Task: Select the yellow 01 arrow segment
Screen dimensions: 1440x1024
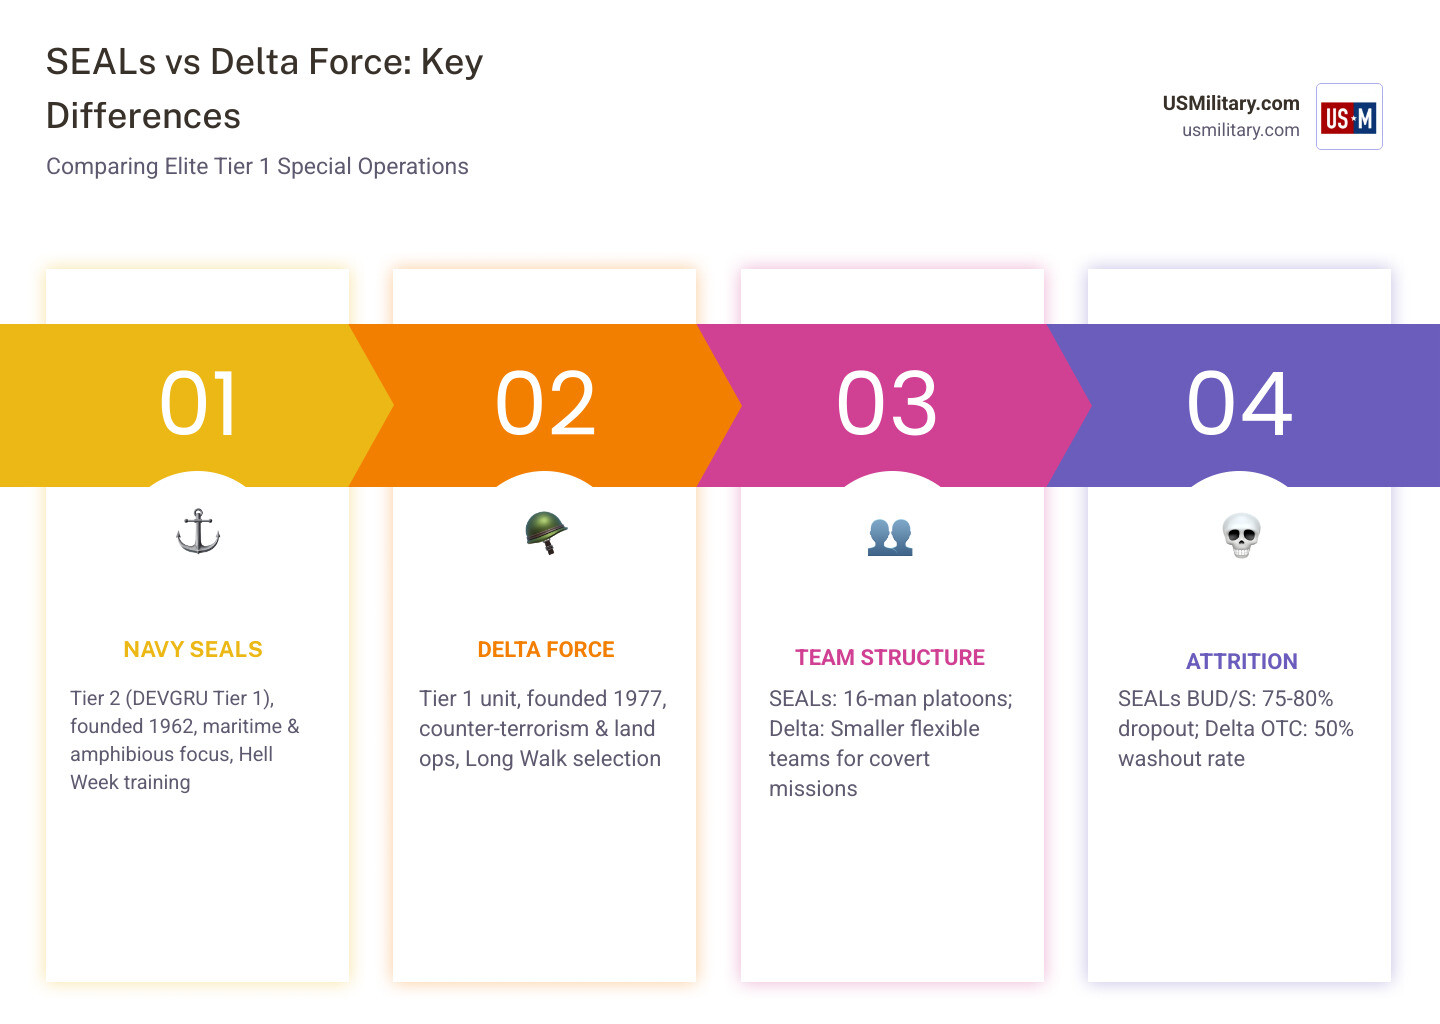Action: pos(197,405)
